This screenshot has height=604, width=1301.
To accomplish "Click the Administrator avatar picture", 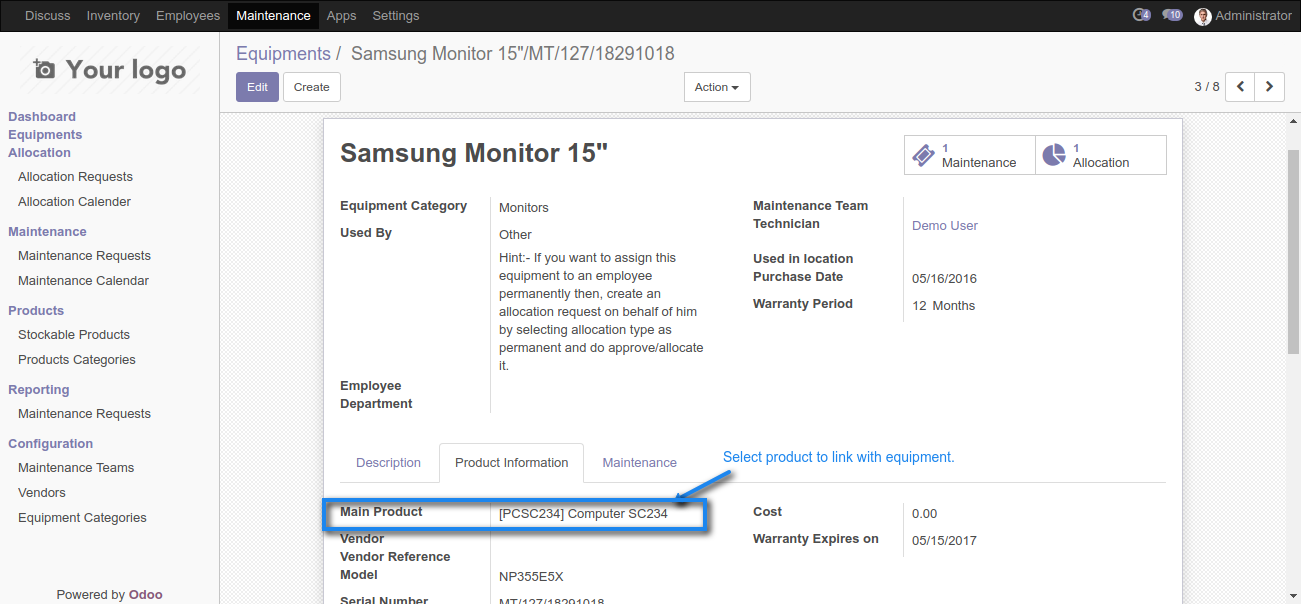I will (1203, 16).
